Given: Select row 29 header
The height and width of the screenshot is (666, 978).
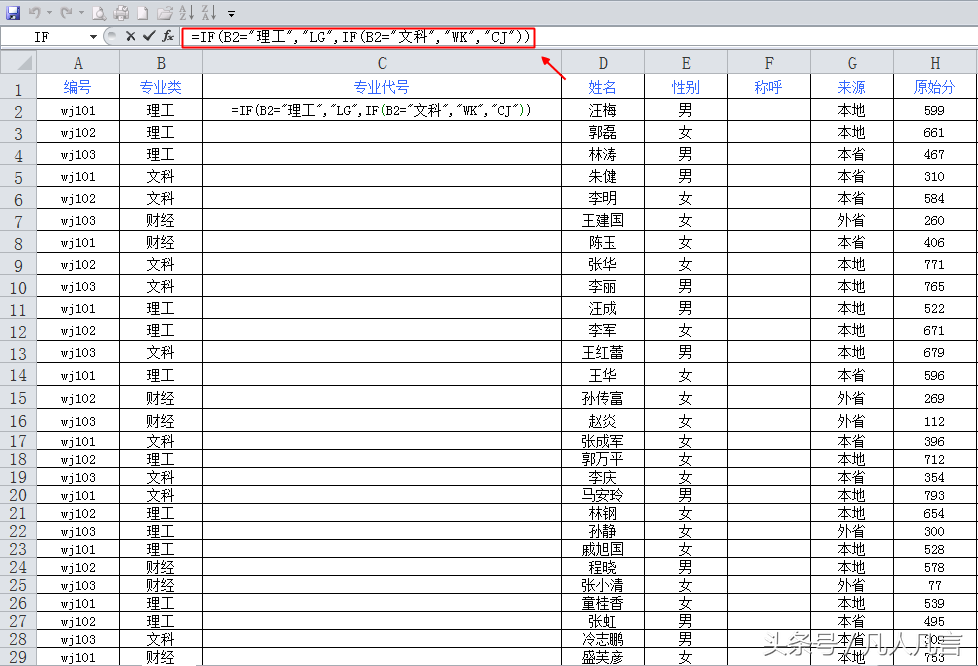Looking at the screenshot, I should tap(19, 657).
